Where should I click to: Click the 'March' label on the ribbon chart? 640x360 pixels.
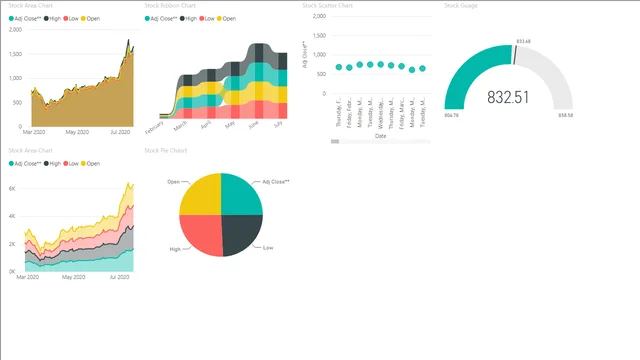pyautogui.click(x=180, y=126)
